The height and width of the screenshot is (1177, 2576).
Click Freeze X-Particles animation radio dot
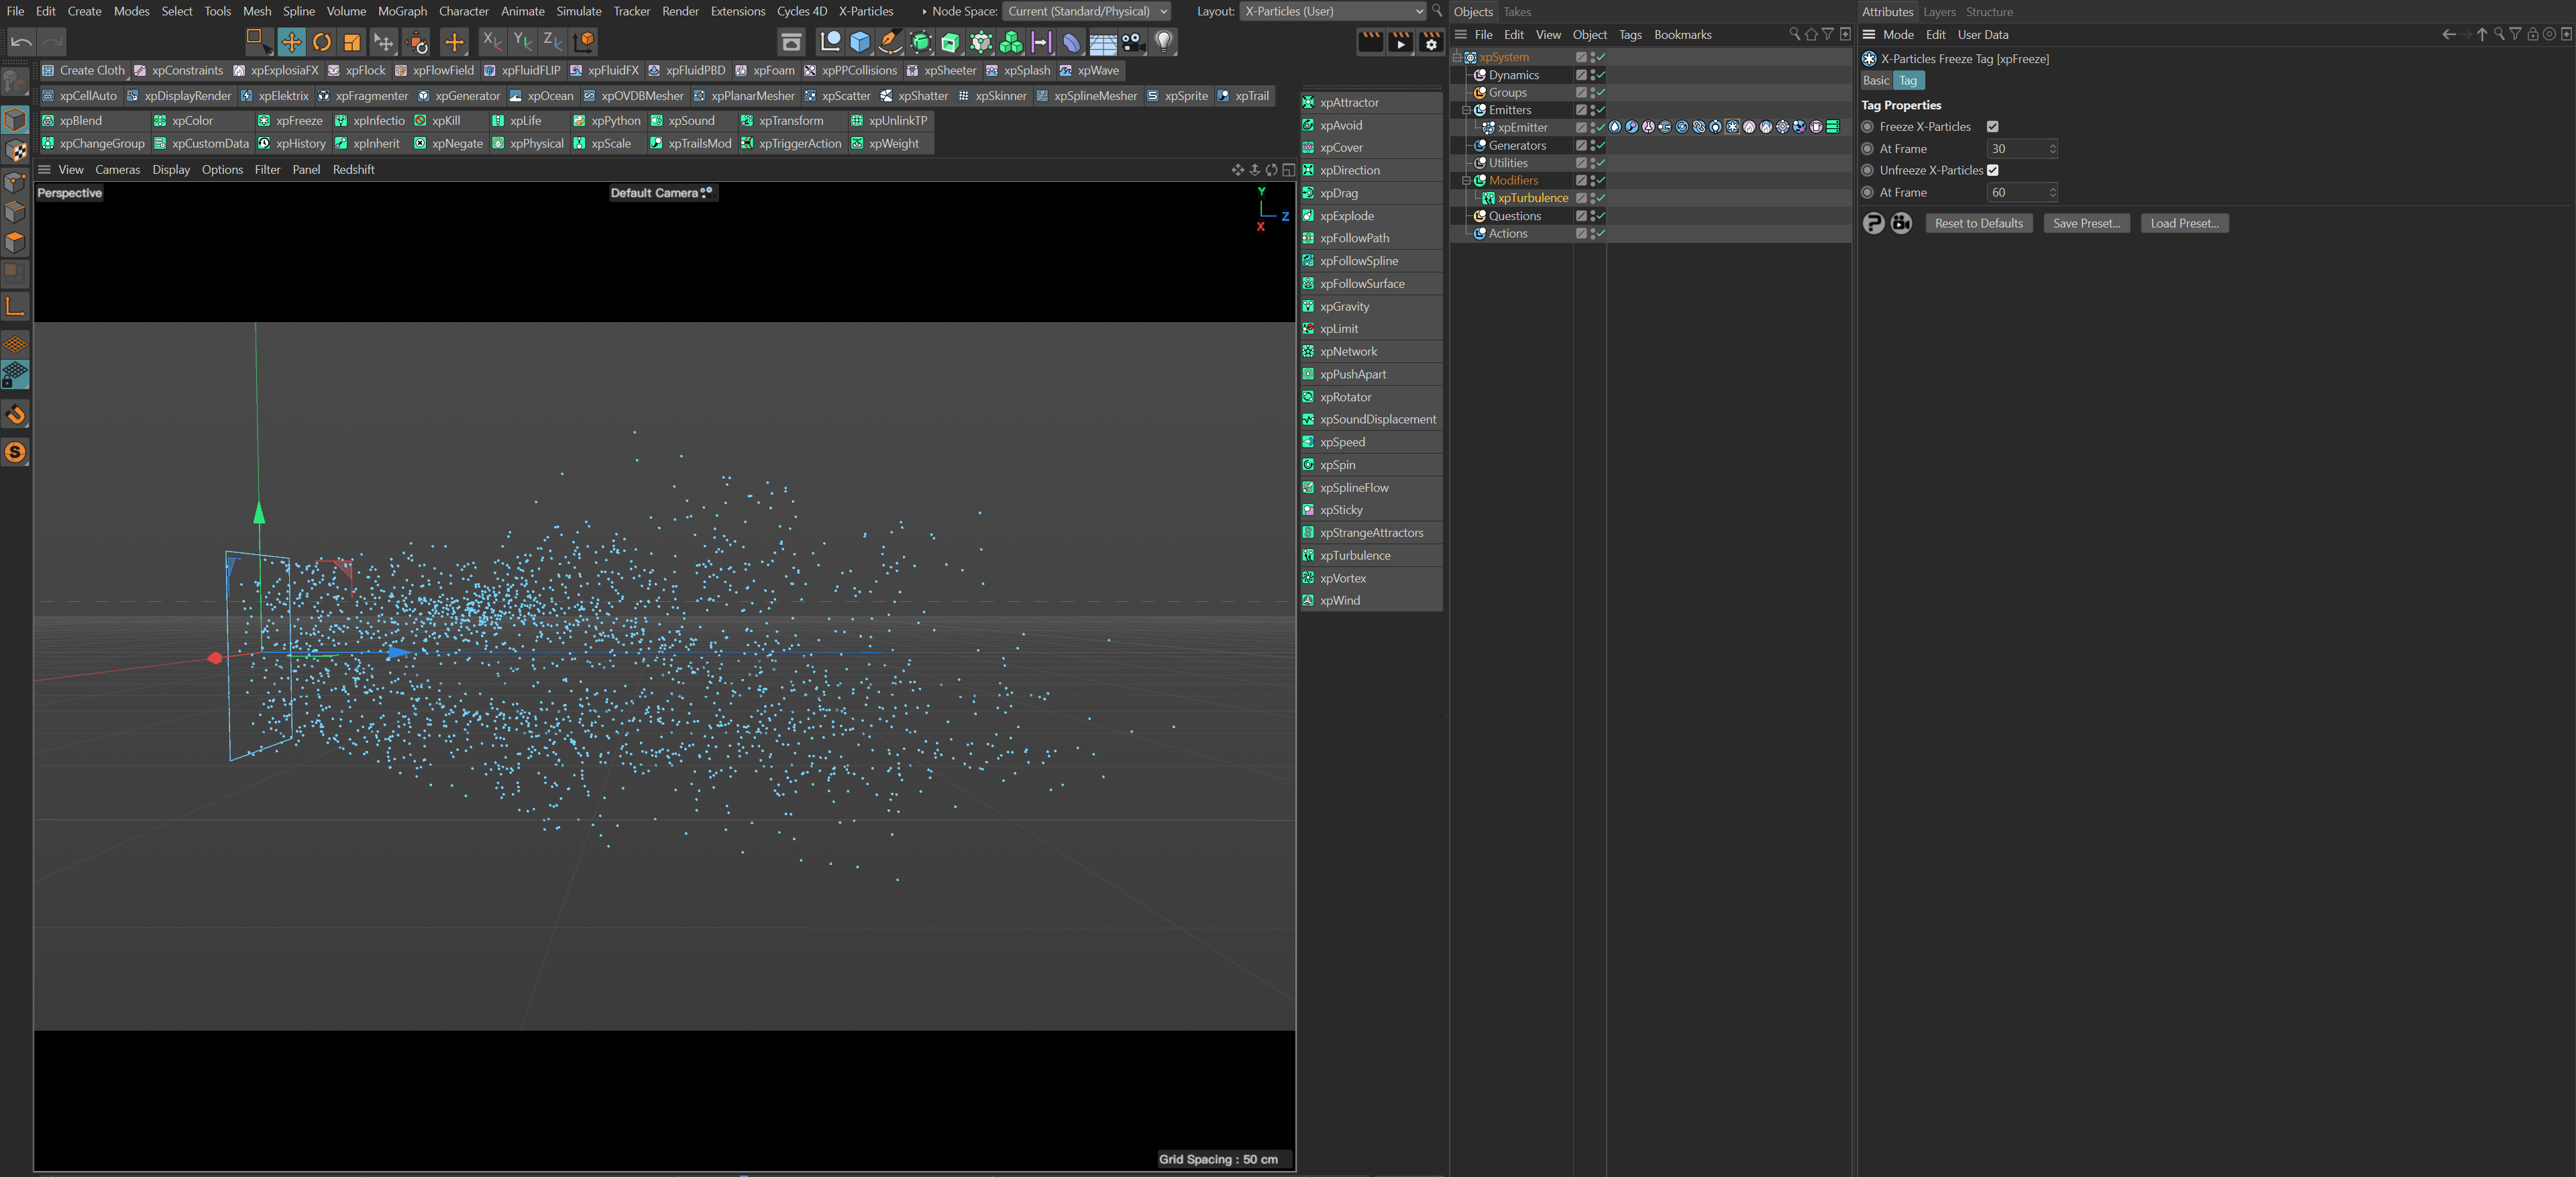pos(1867,127)
